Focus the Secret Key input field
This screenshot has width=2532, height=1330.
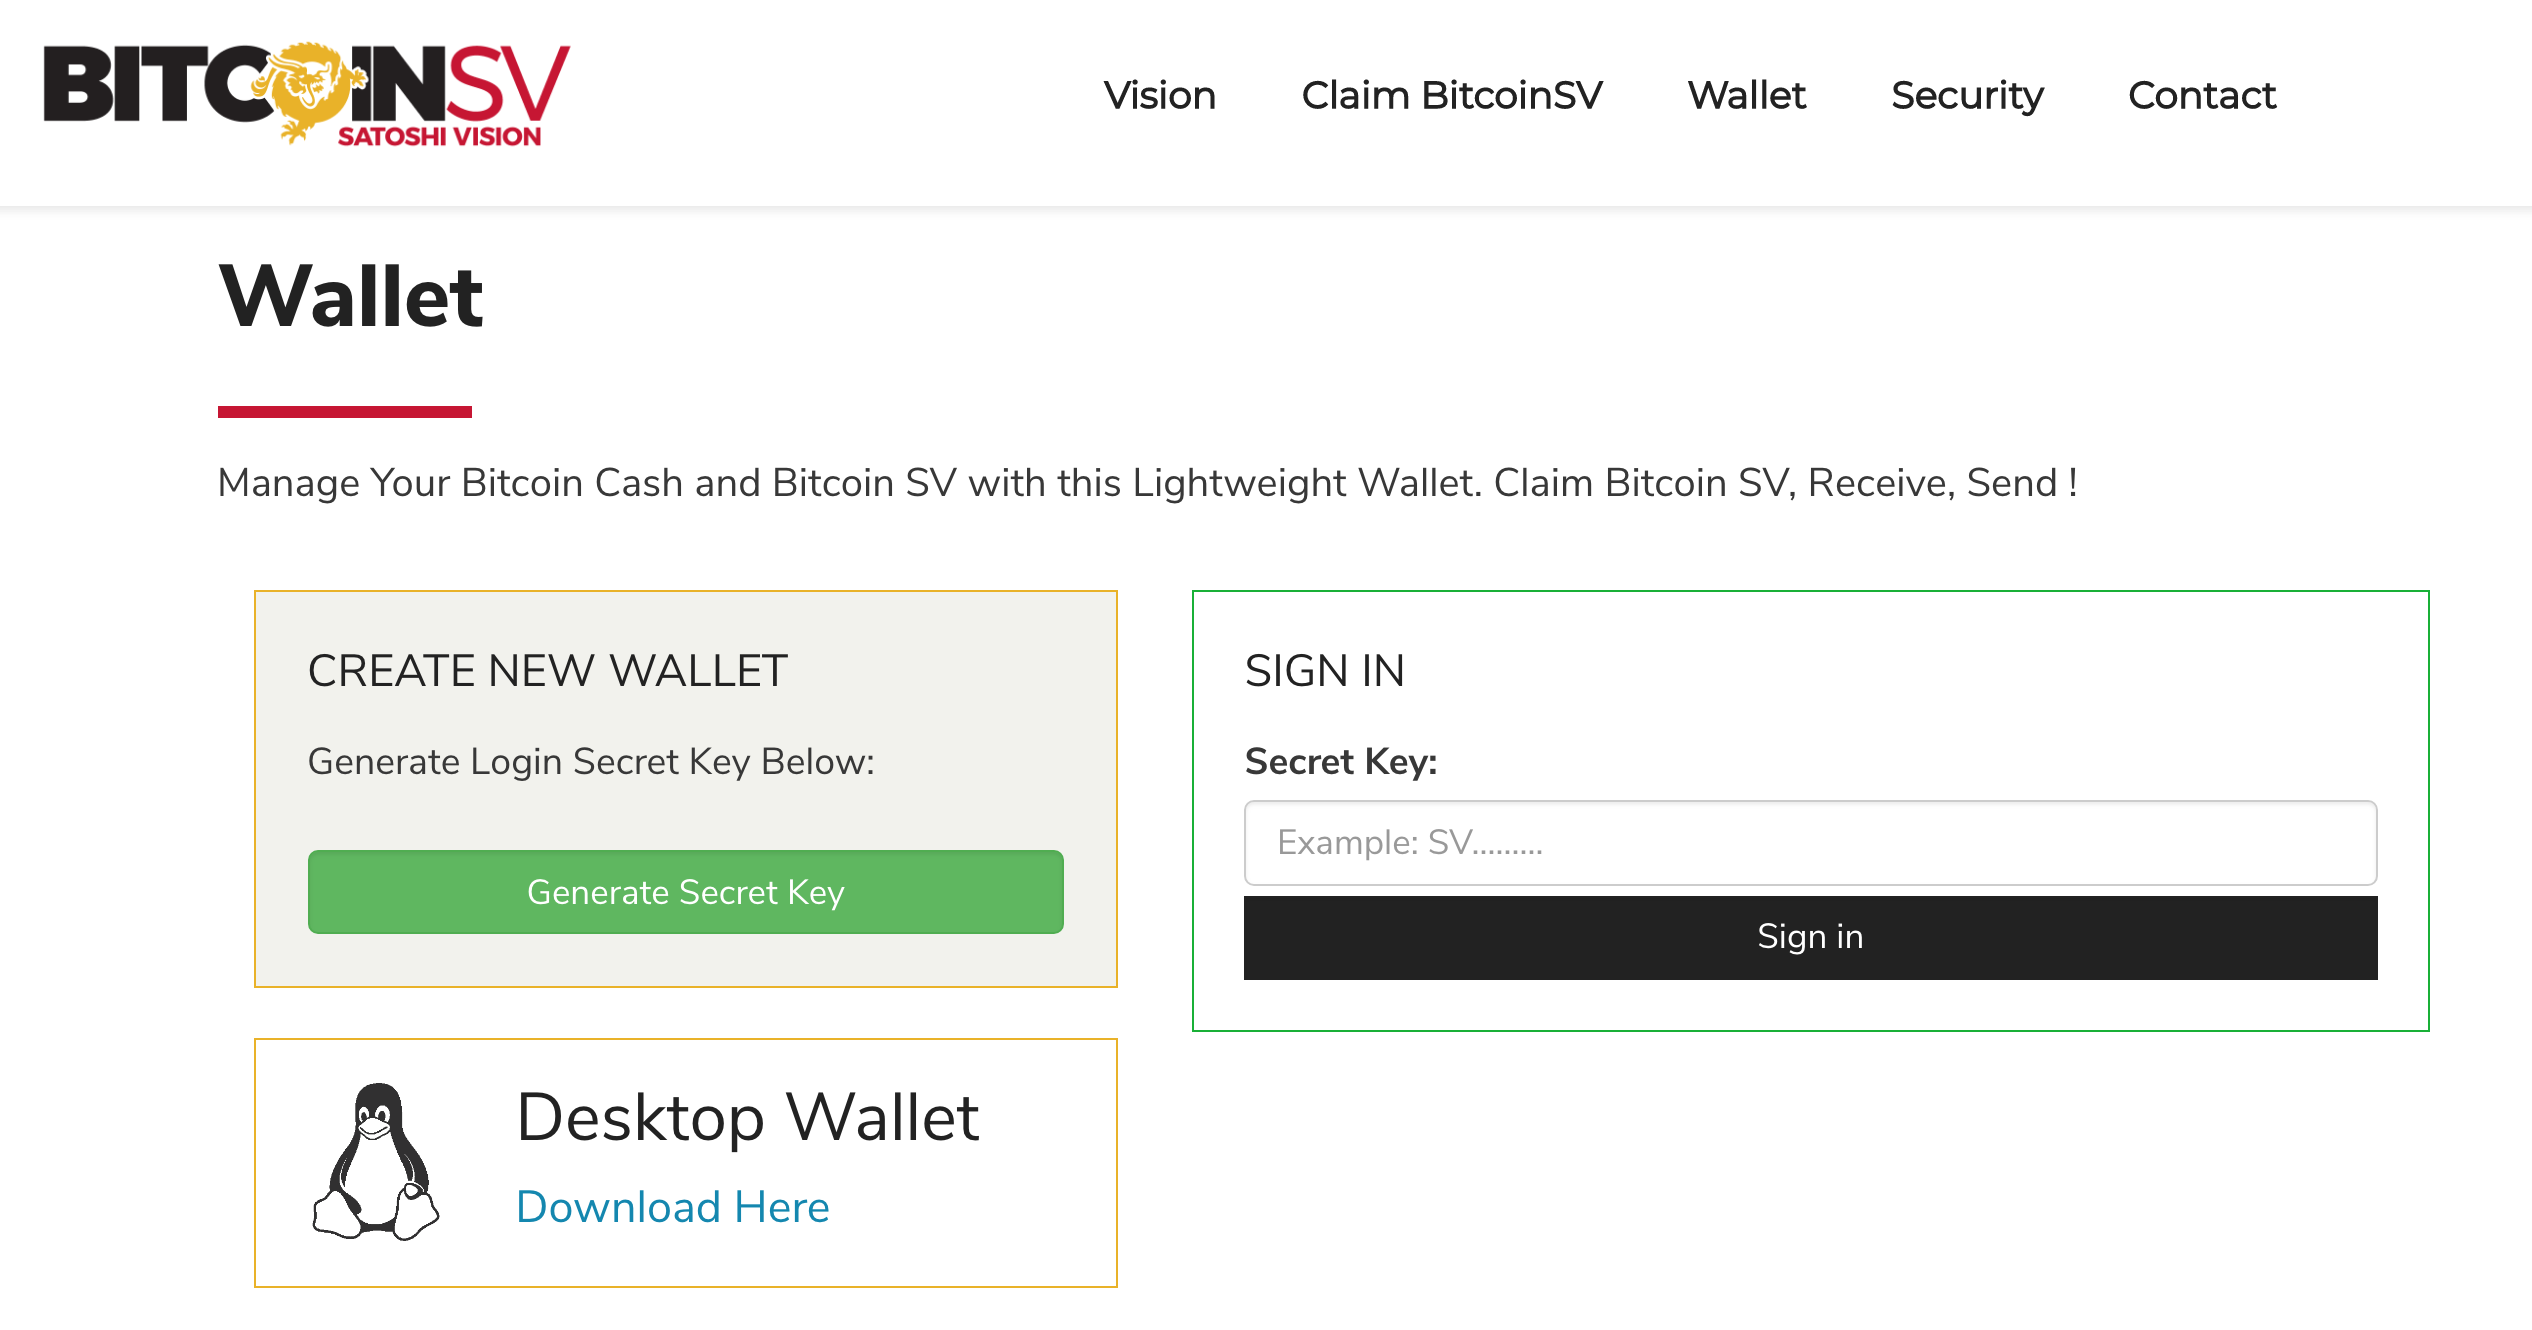(x=1810, y=844)
